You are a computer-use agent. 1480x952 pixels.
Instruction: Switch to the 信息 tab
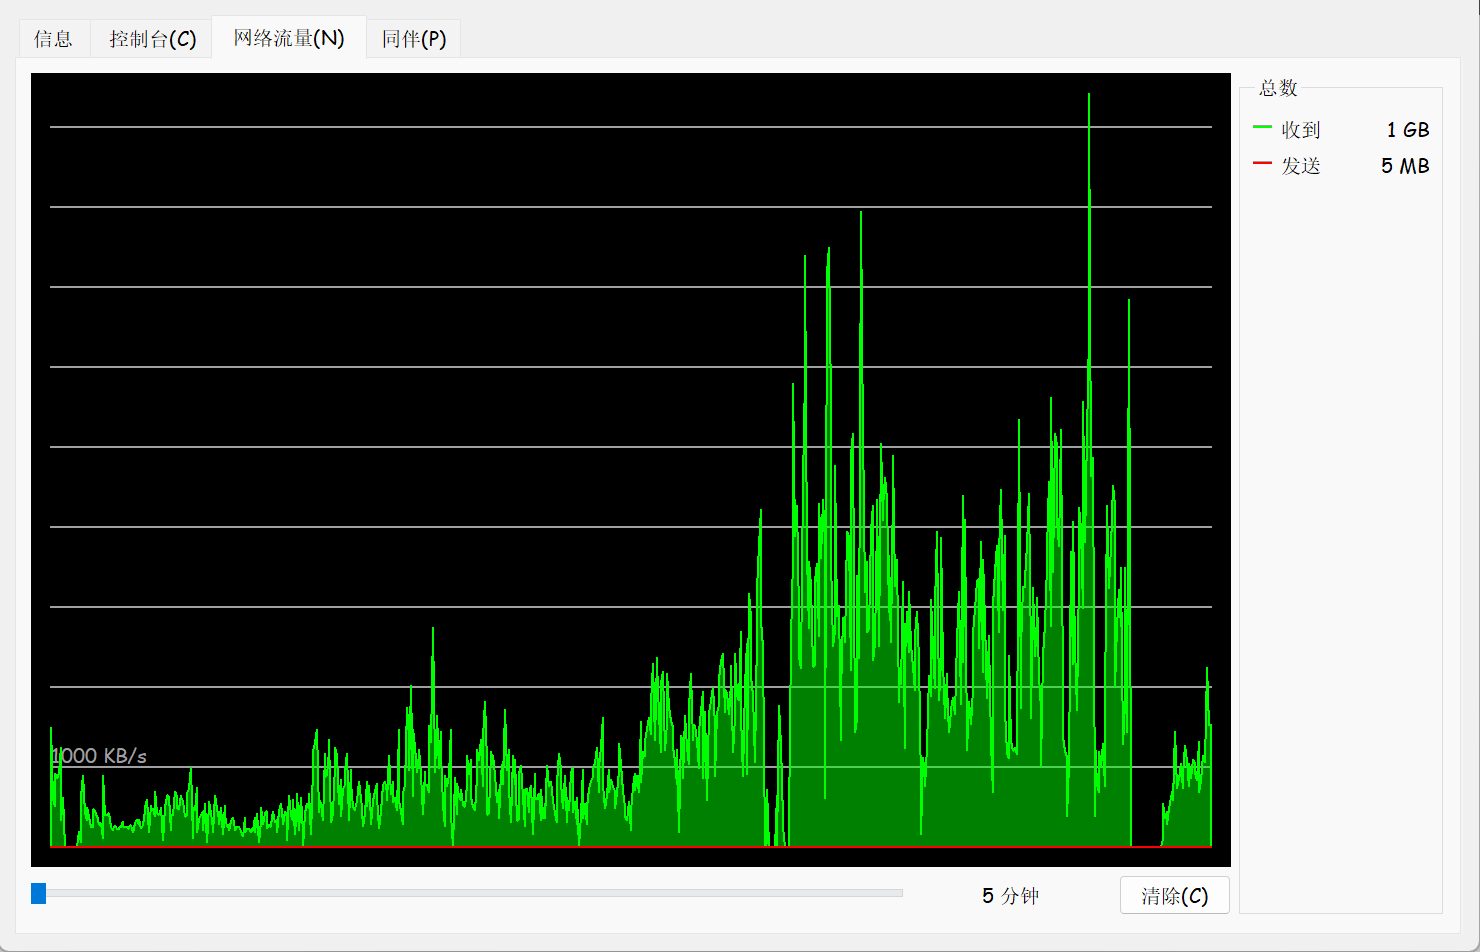click(53, 39)
